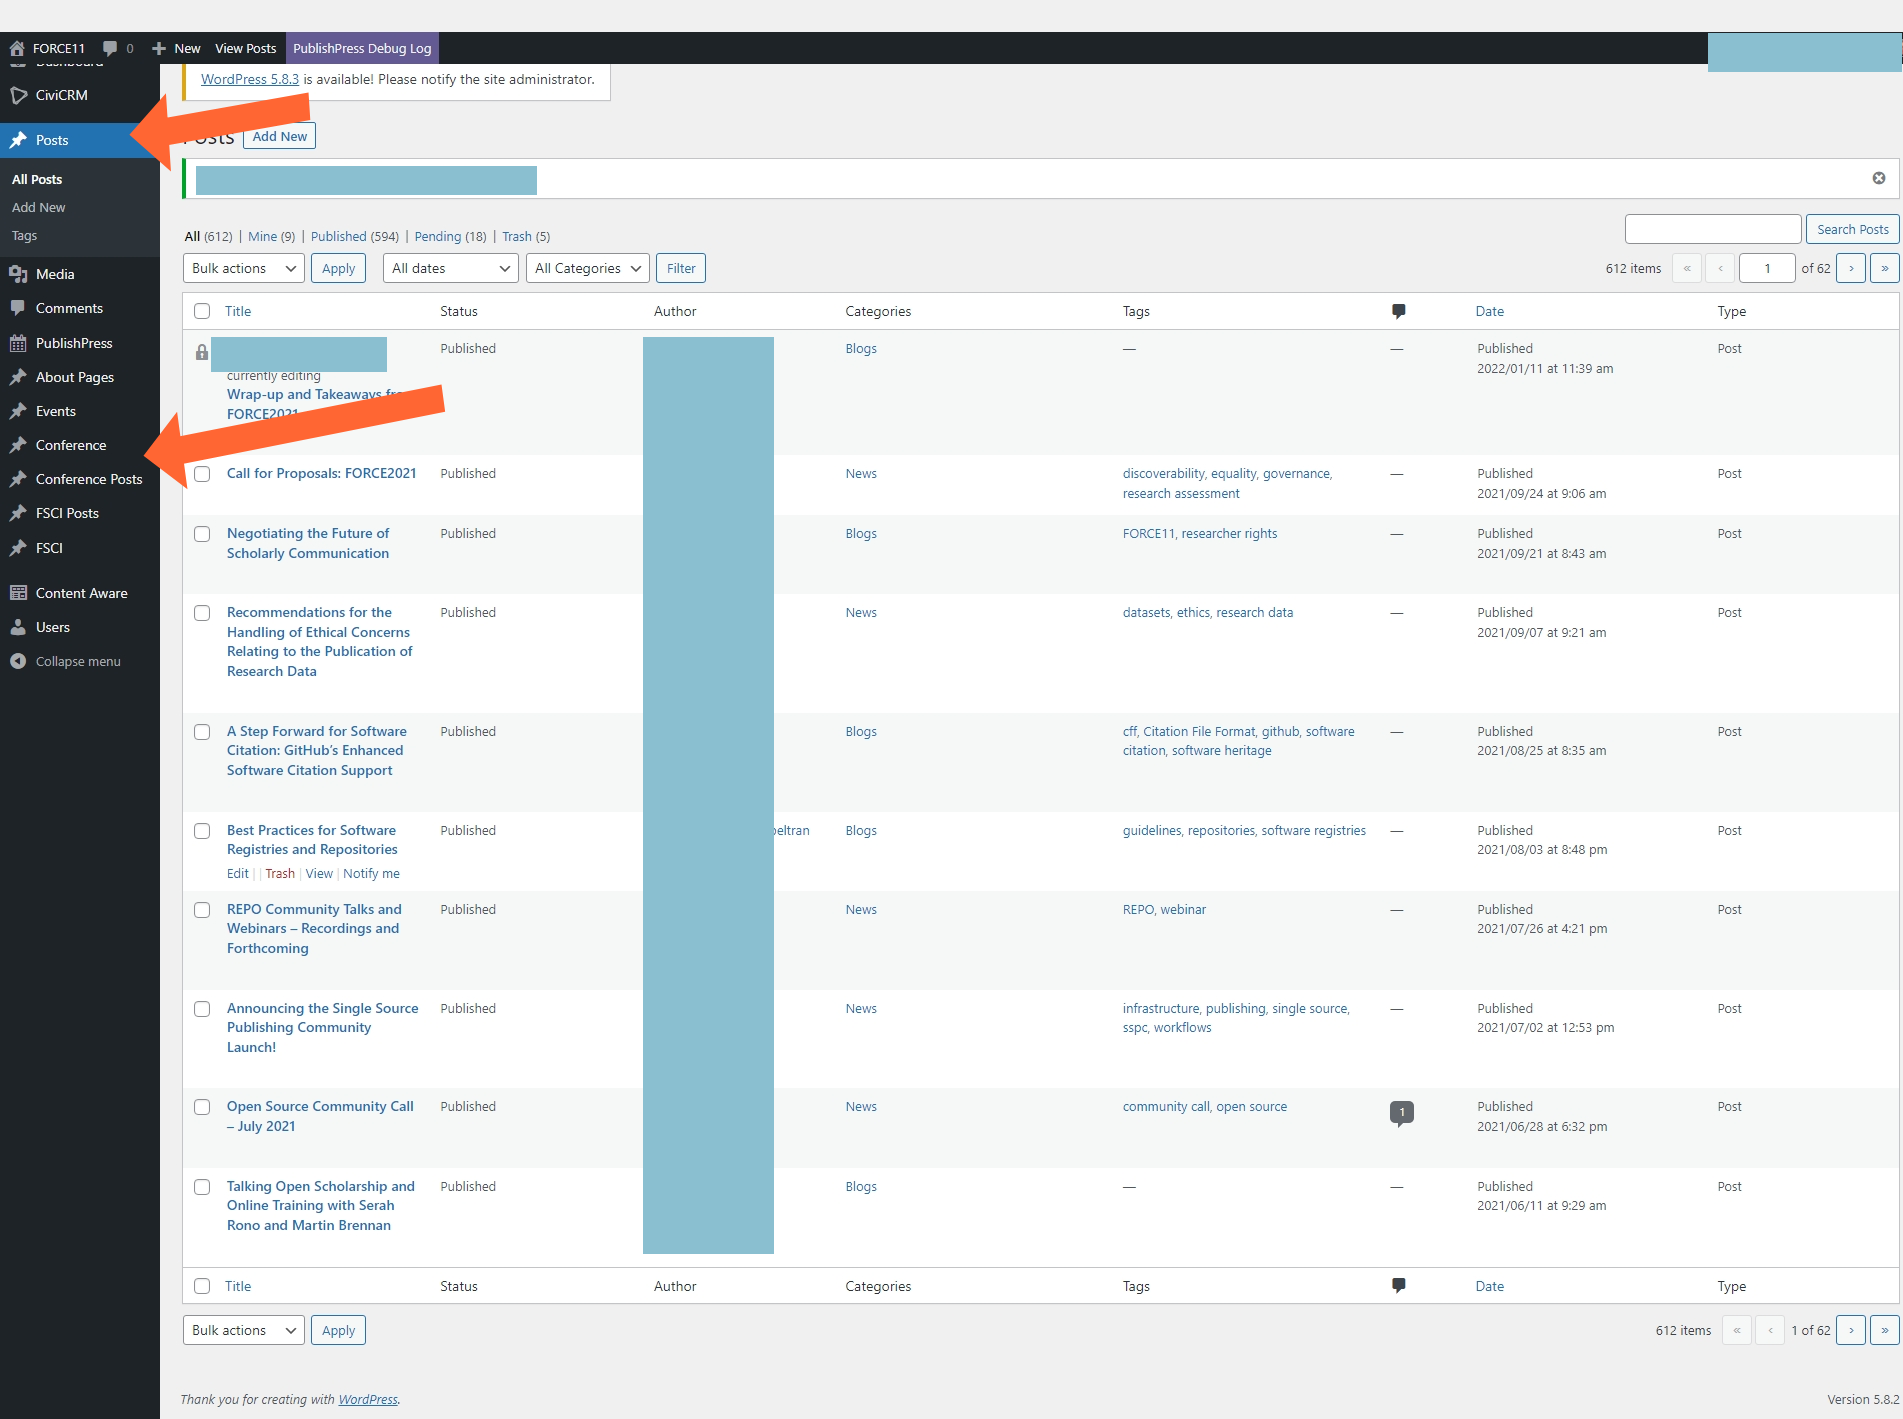1903x1419 pixels.
Task: Open the WordPress link in the footer
Action: tap(368, 1399)
